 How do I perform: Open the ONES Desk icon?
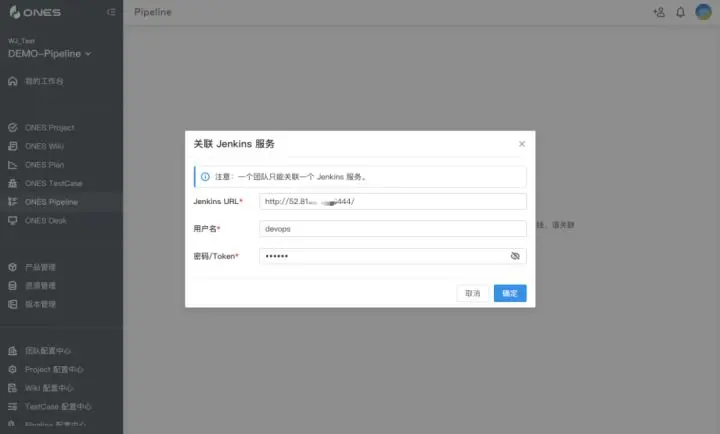[12, 220]
